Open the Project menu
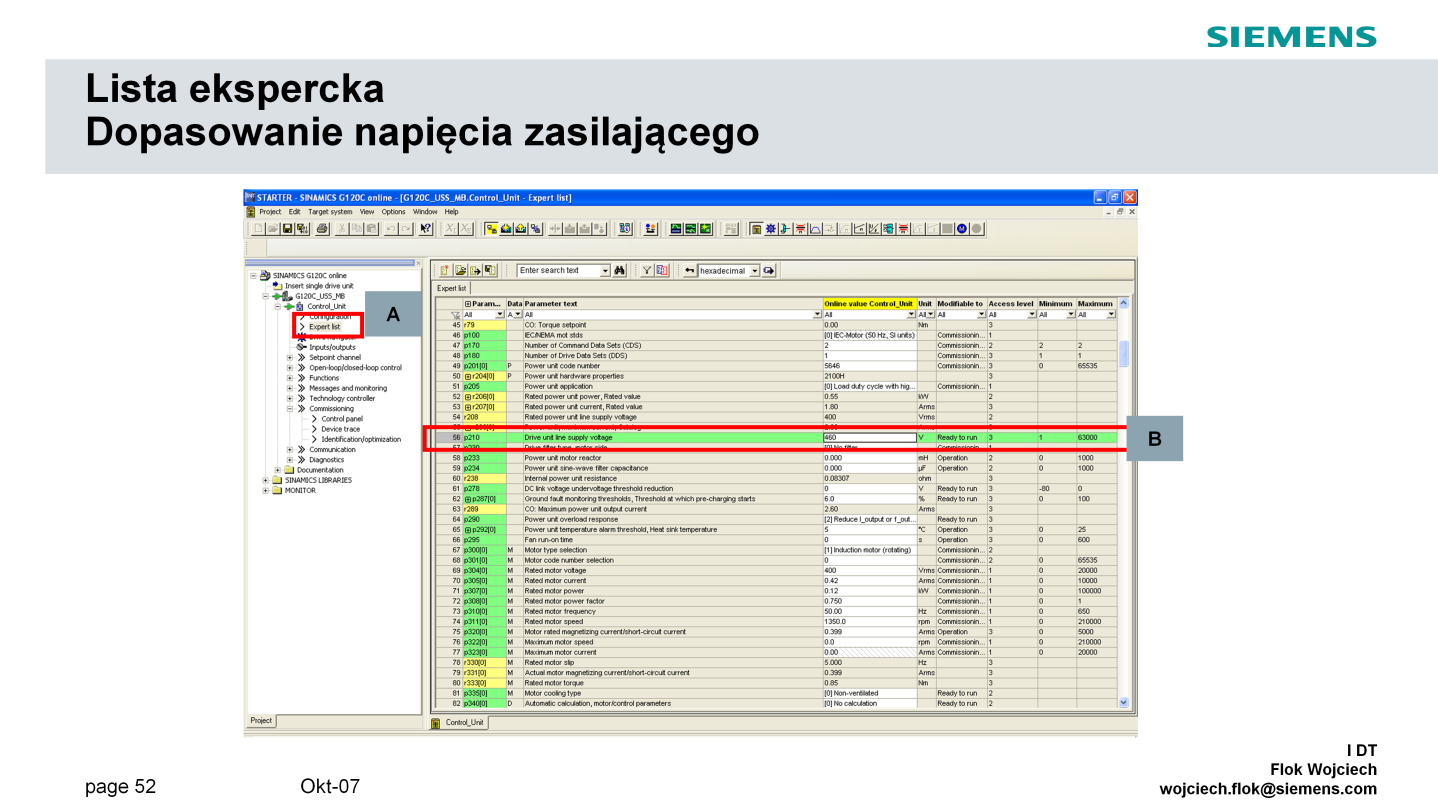The image size is (1438, 809). (x=270, y=211)
